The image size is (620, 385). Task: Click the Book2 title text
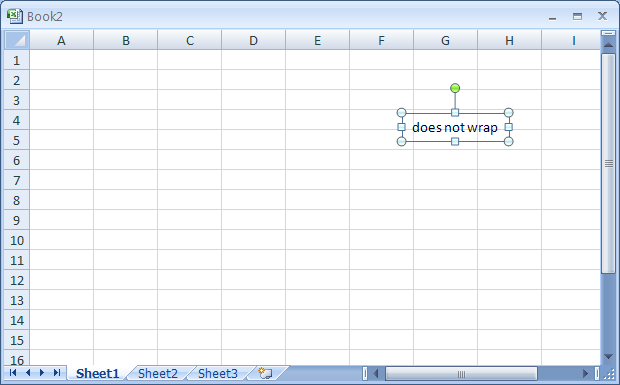click(x=45, y=16)
